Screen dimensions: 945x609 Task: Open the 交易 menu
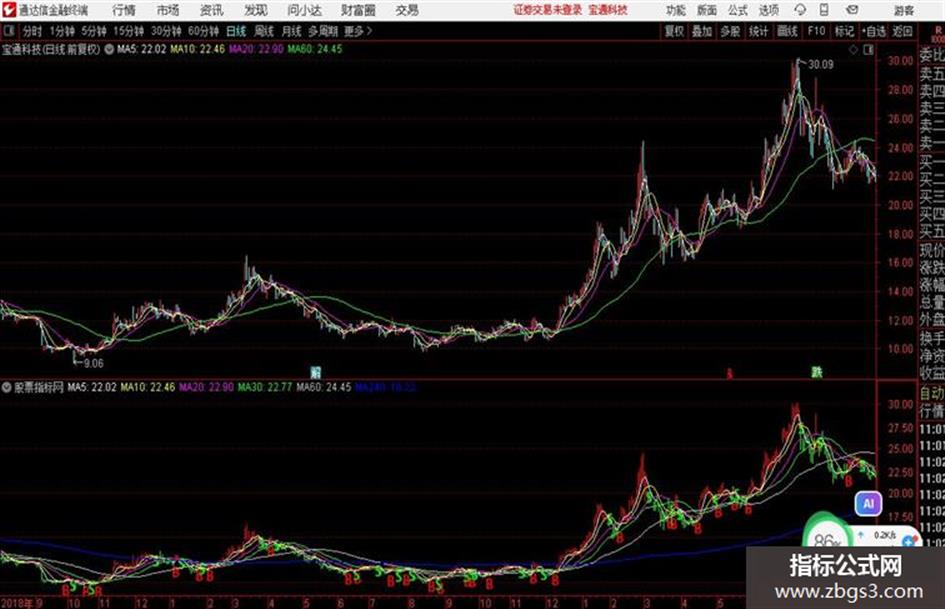407,10
